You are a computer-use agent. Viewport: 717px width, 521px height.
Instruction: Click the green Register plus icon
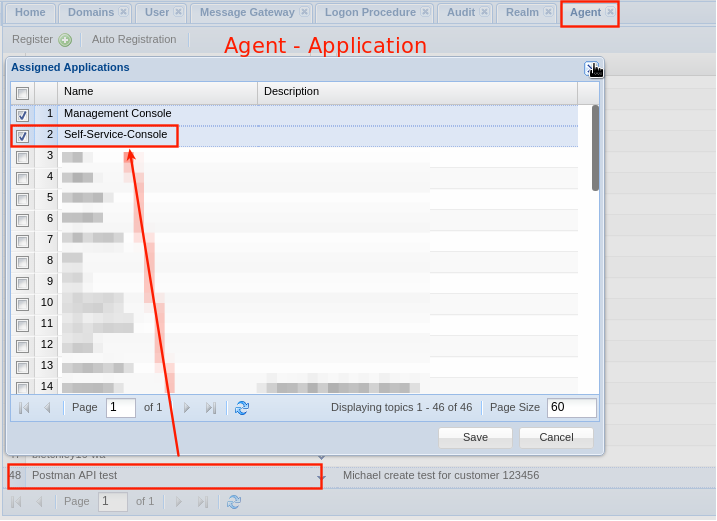[65, 40]
